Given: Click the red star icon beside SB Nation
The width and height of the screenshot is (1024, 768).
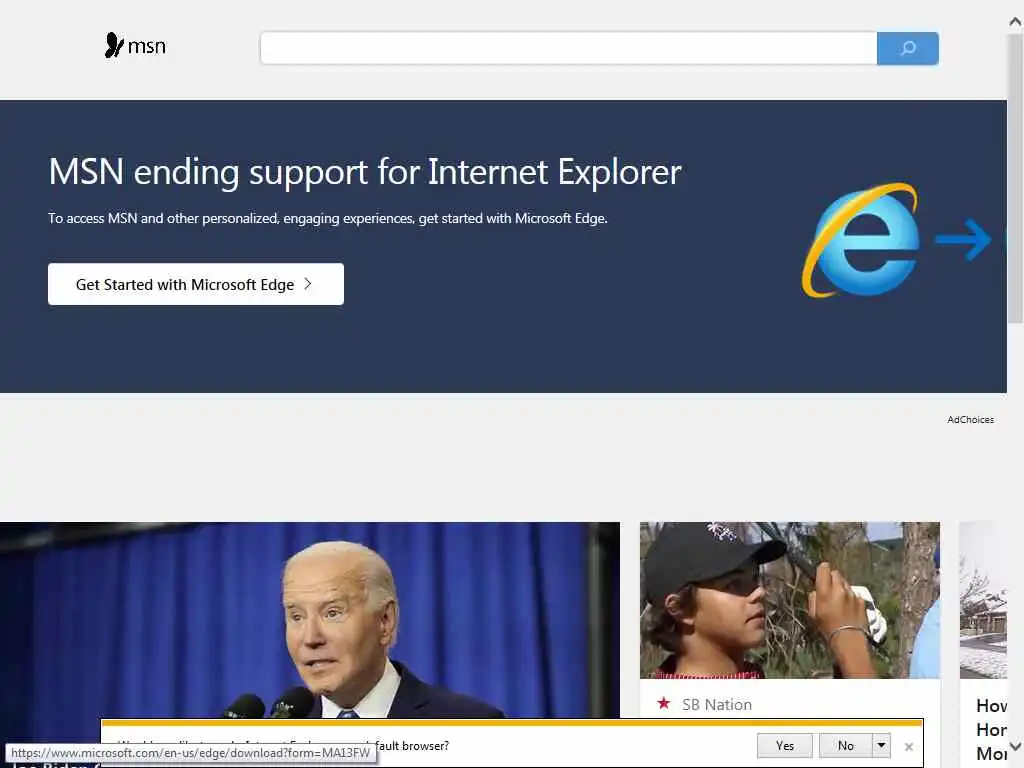Looking at the screenshot, I should click(664, 703).
